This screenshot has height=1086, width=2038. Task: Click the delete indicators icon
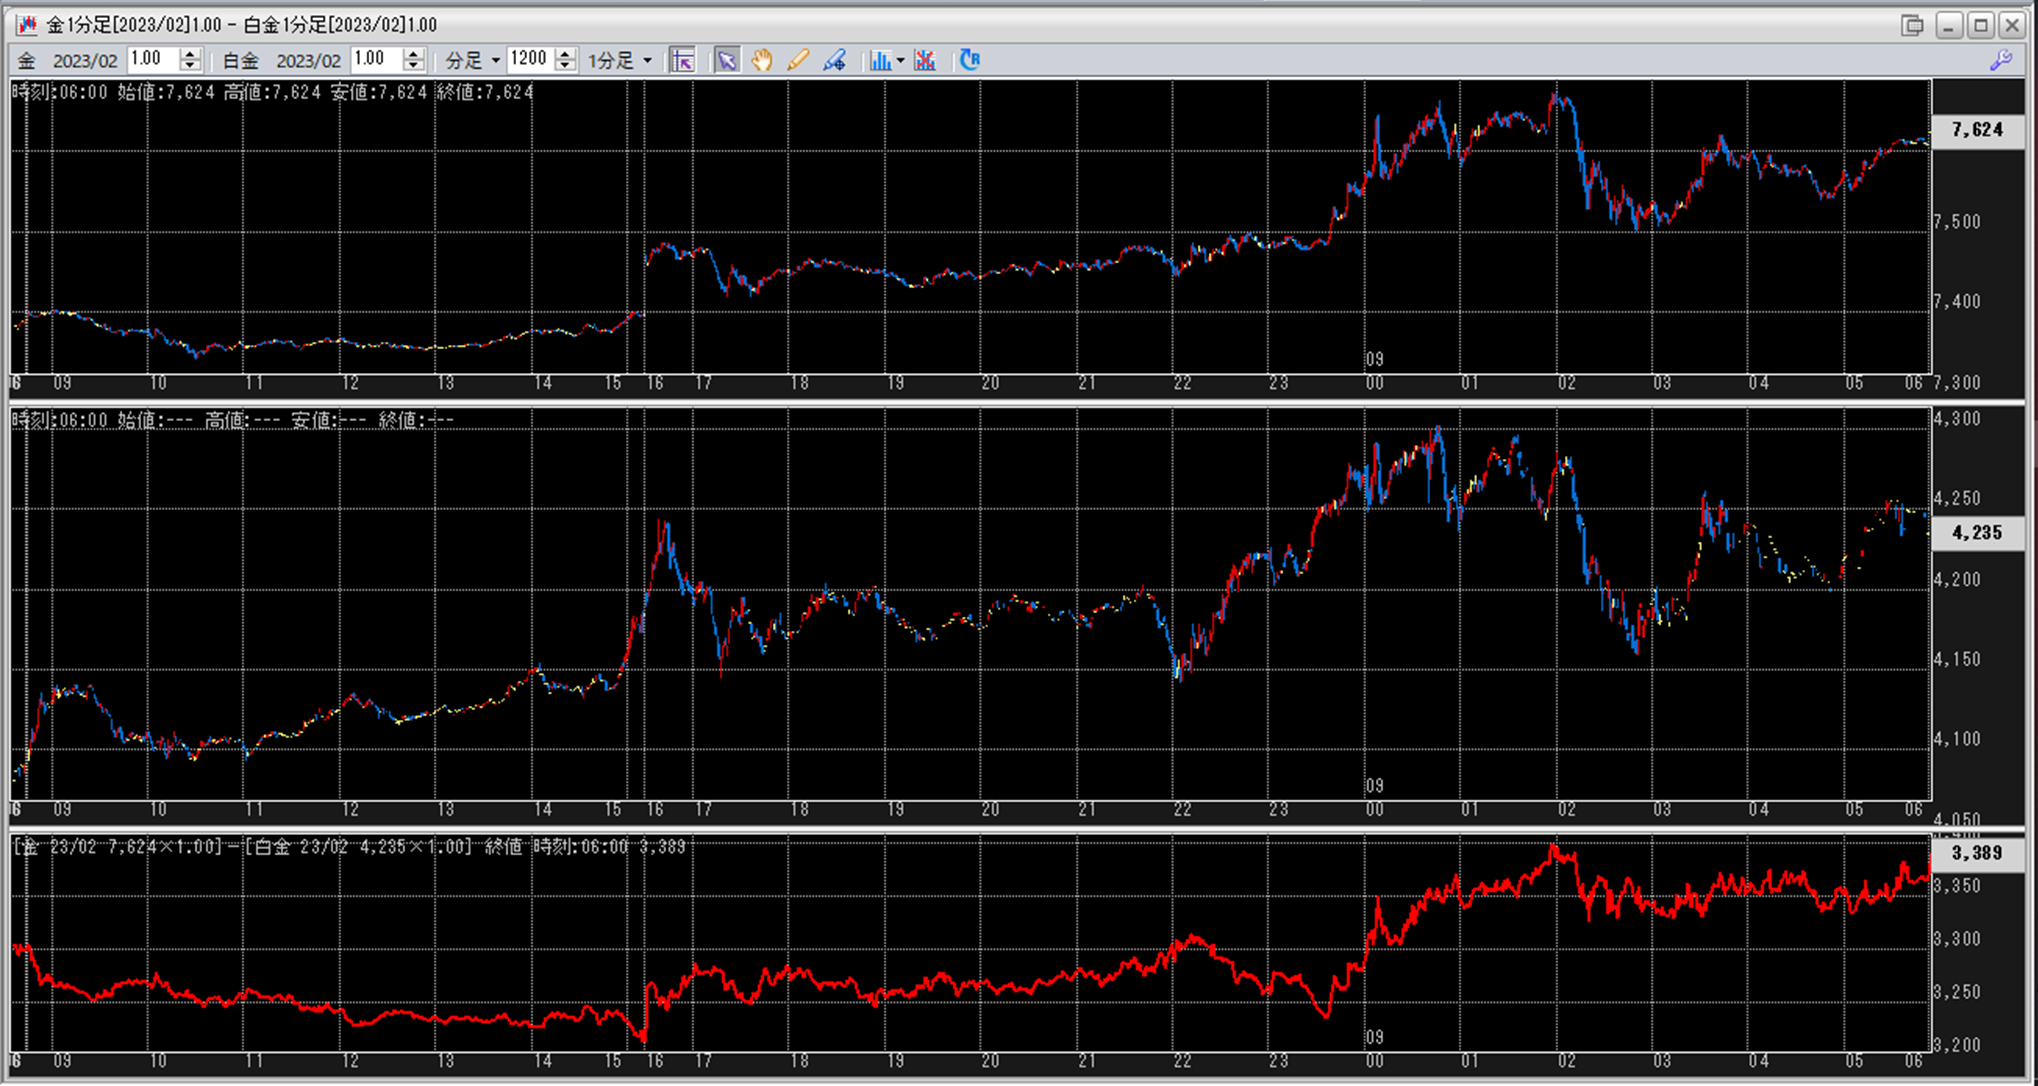pyautogui.click(x=925, y=60)
